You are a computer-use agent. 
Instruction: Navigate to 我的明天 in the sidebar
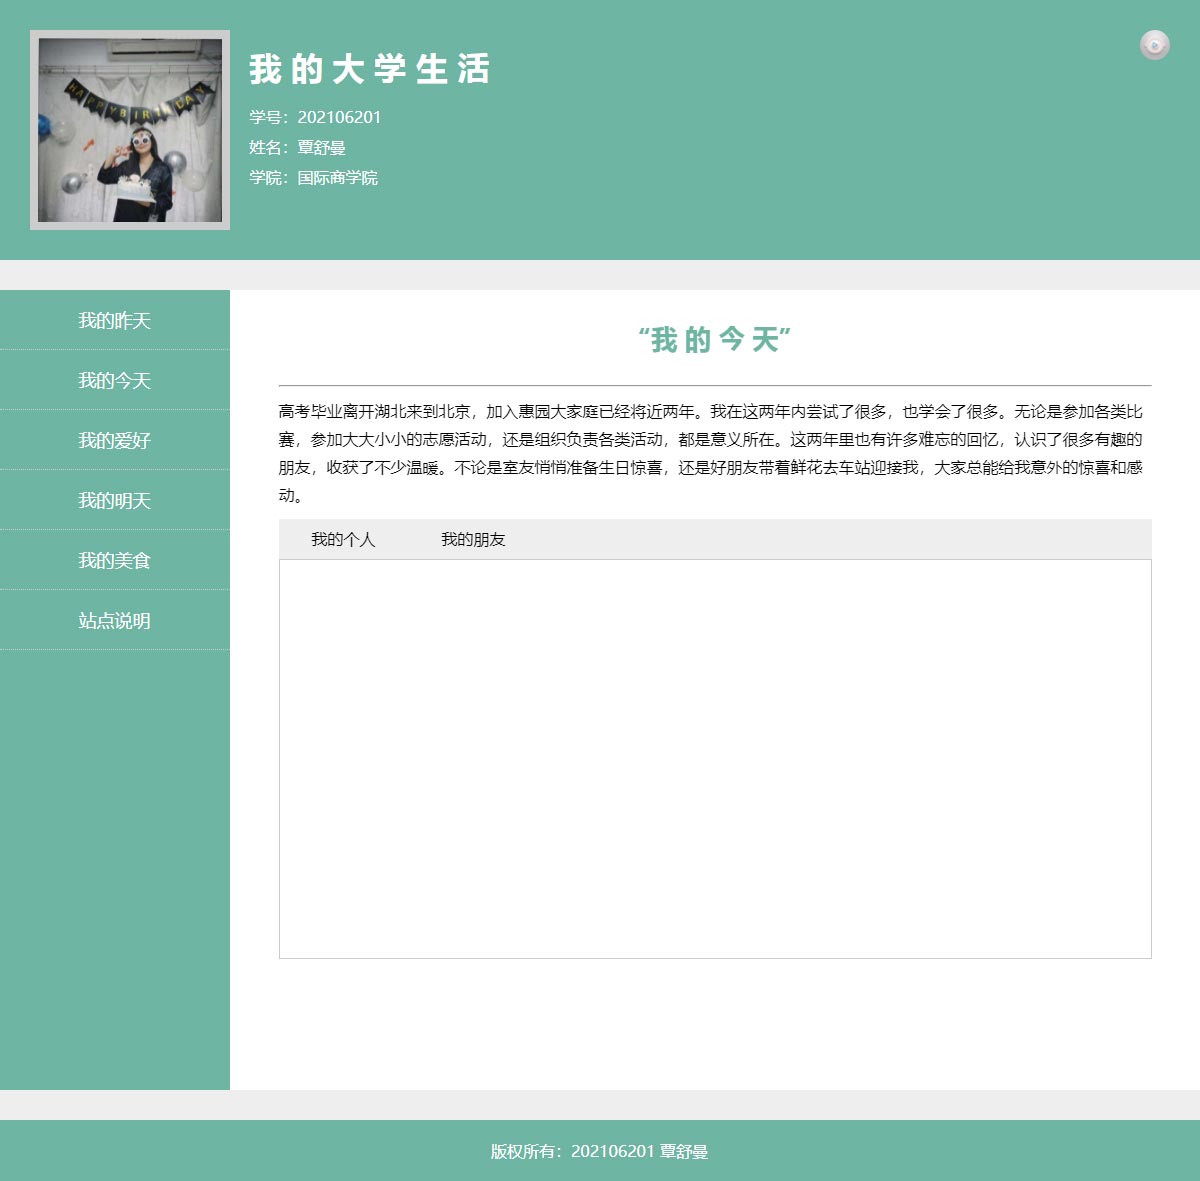point(115,501)
